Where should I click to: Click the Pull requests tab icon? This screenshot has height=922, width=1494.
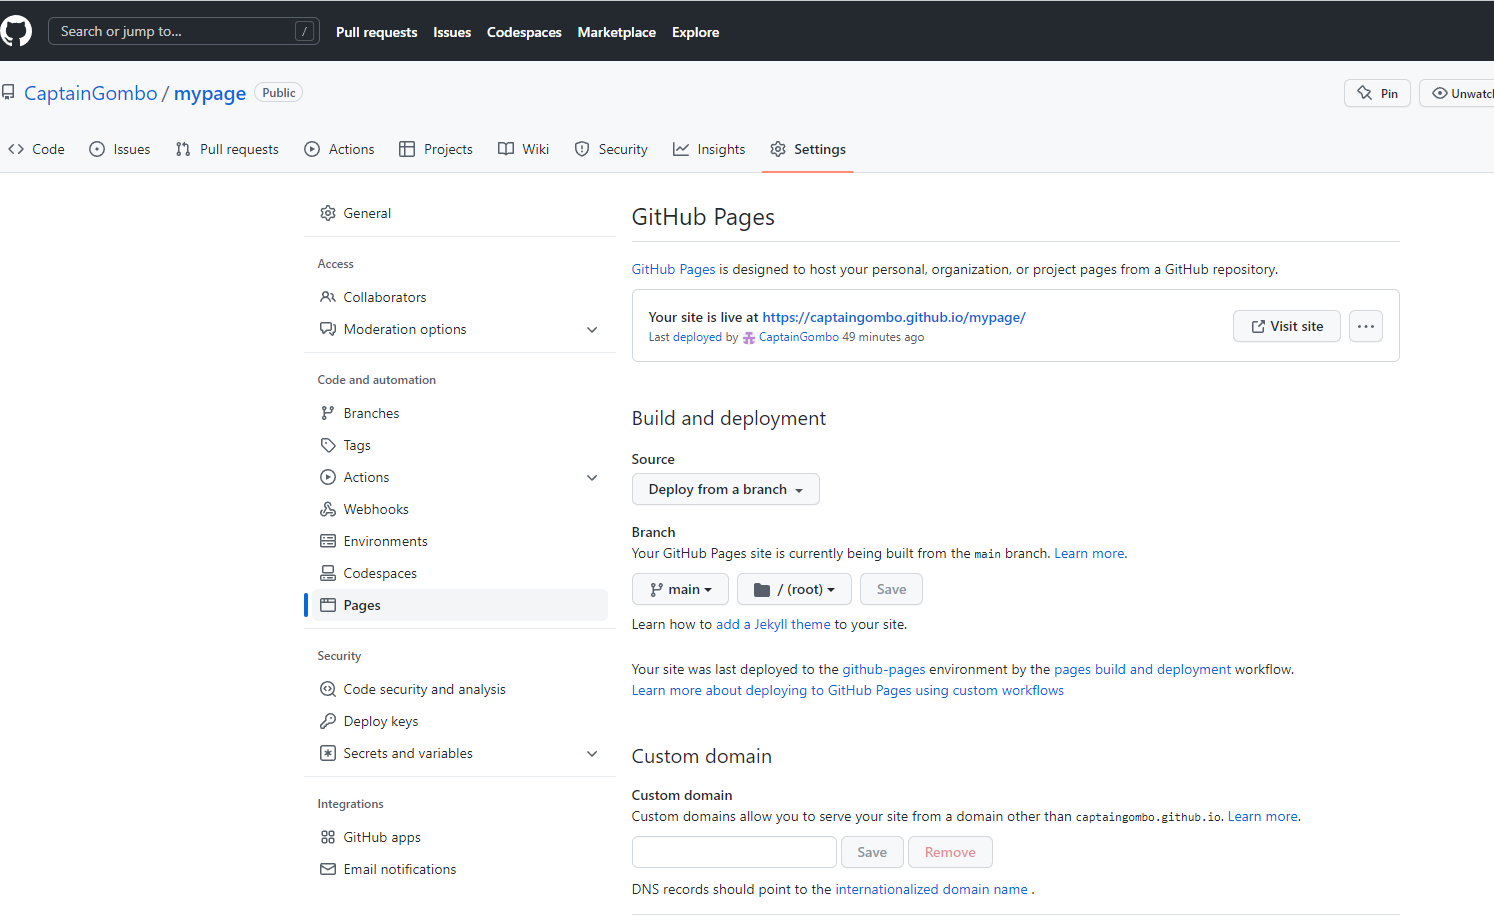(183, 149)
